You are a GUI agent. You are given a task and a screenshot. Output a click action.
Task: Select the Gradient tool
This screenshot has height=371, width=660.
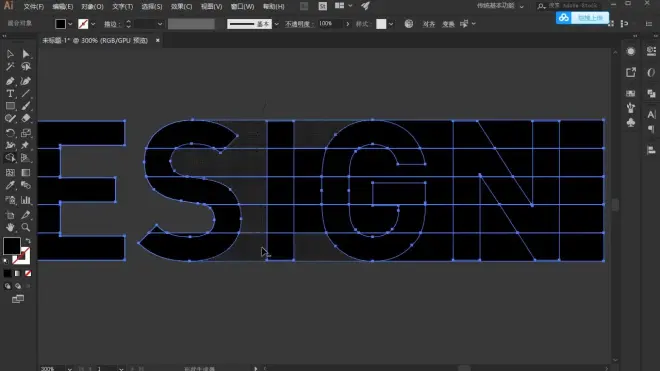[x=26, y=173]
